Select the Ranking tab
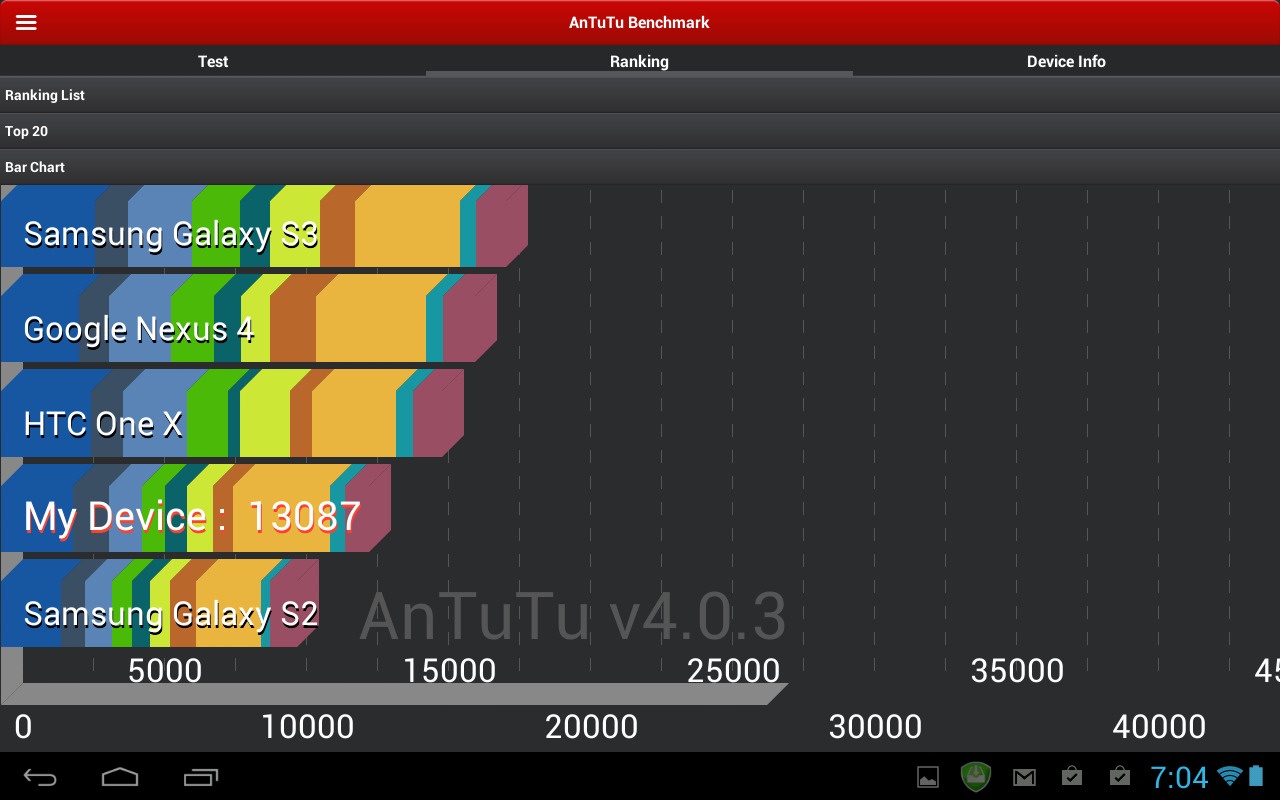 [639, 61]
